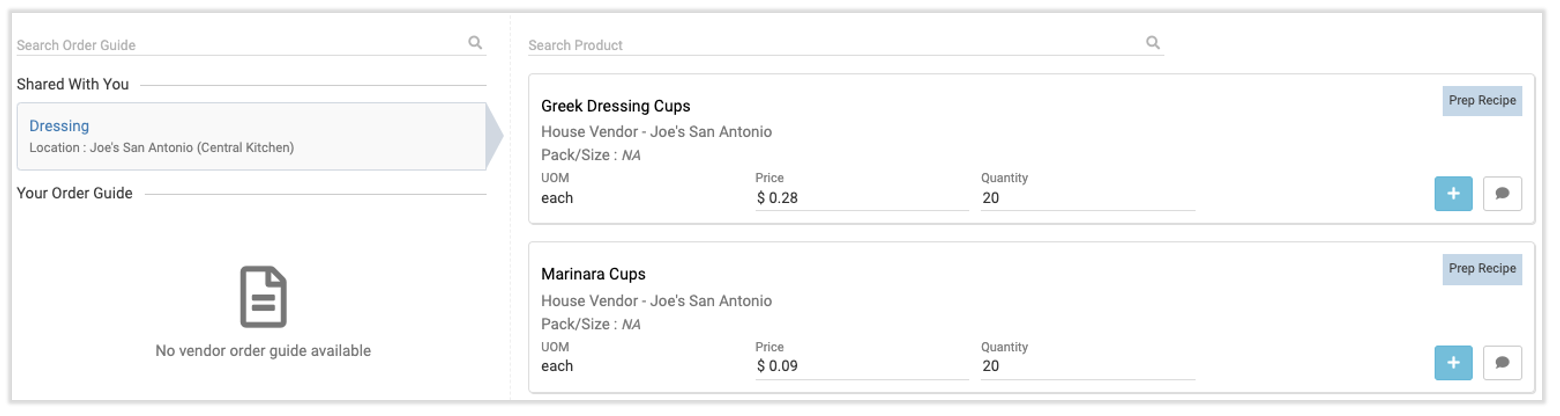
Task: Click Prep Recipe tag on Marinara Cups
Action: 1482,268
